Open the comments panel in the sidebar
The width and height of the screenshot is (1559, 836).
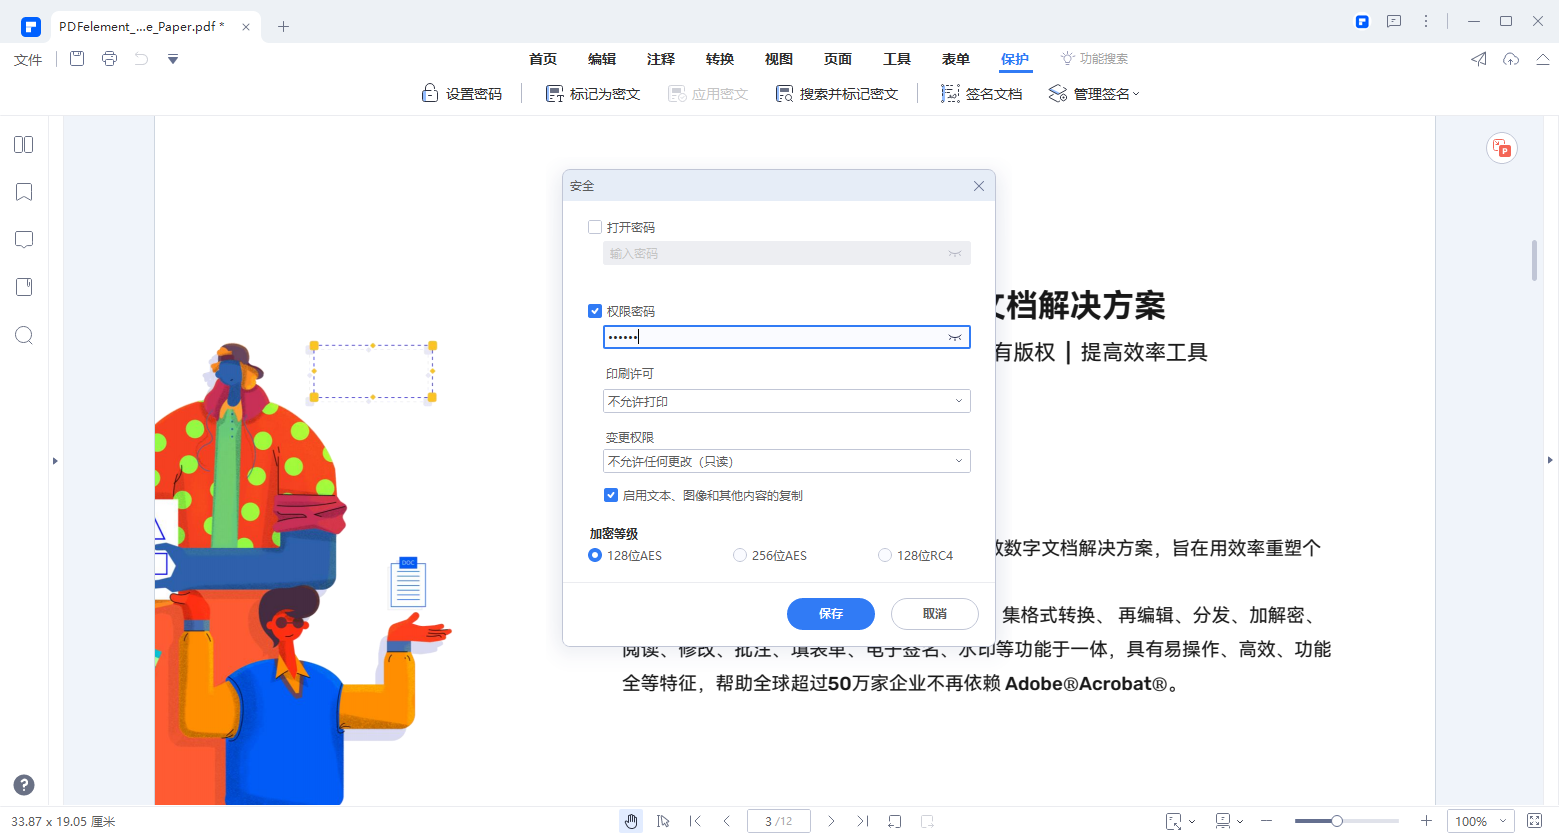click(x=23, y=239)
